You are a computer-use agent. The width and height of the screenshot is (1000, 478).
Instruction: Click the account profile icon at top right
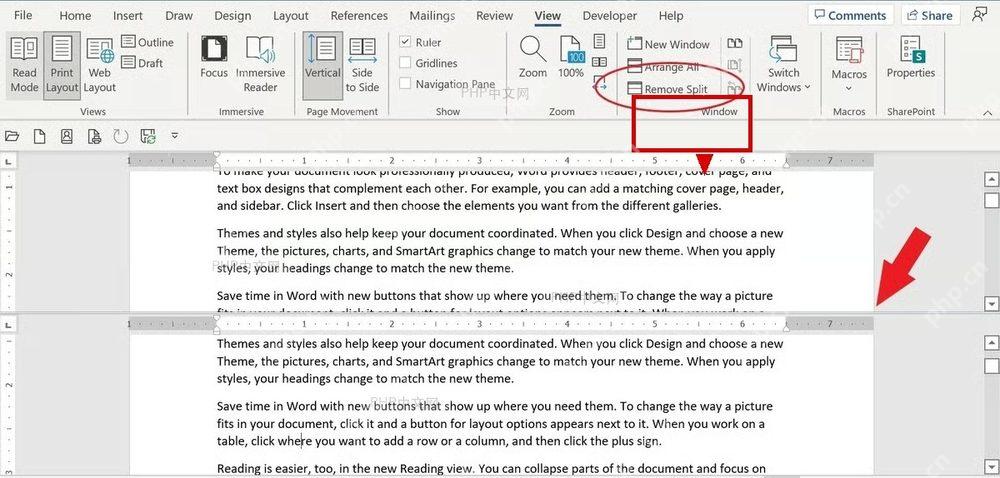click(x=980, y=15)
